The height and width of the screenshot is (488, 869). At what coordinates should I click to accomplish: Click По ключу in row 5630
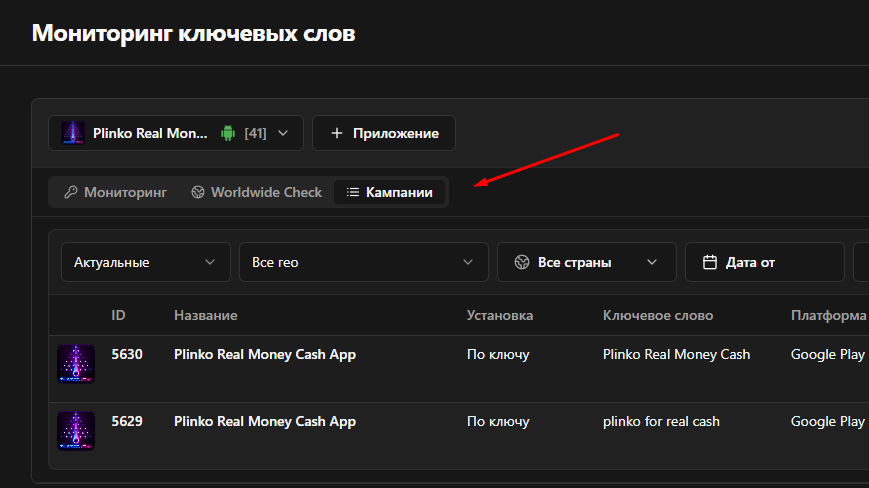pos(498,355)
